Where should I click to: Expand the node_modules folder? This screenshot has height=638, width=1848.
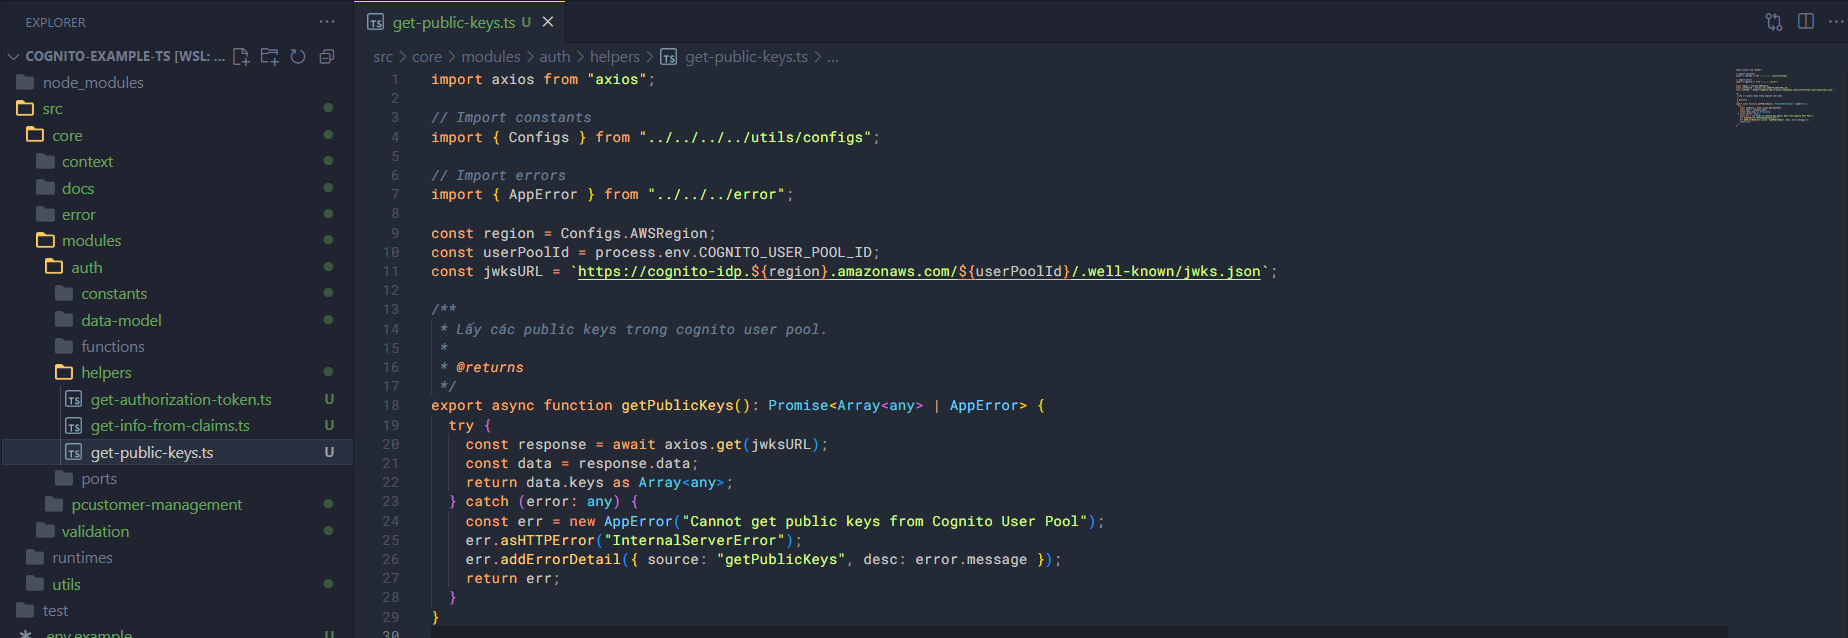tap(92, 83)
